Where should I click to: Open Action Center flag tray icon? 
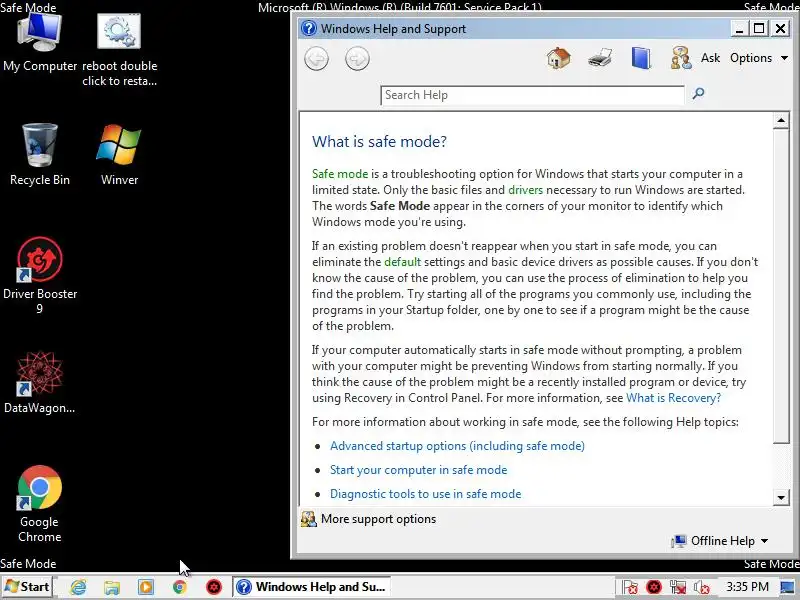click(x=631, y=587)
